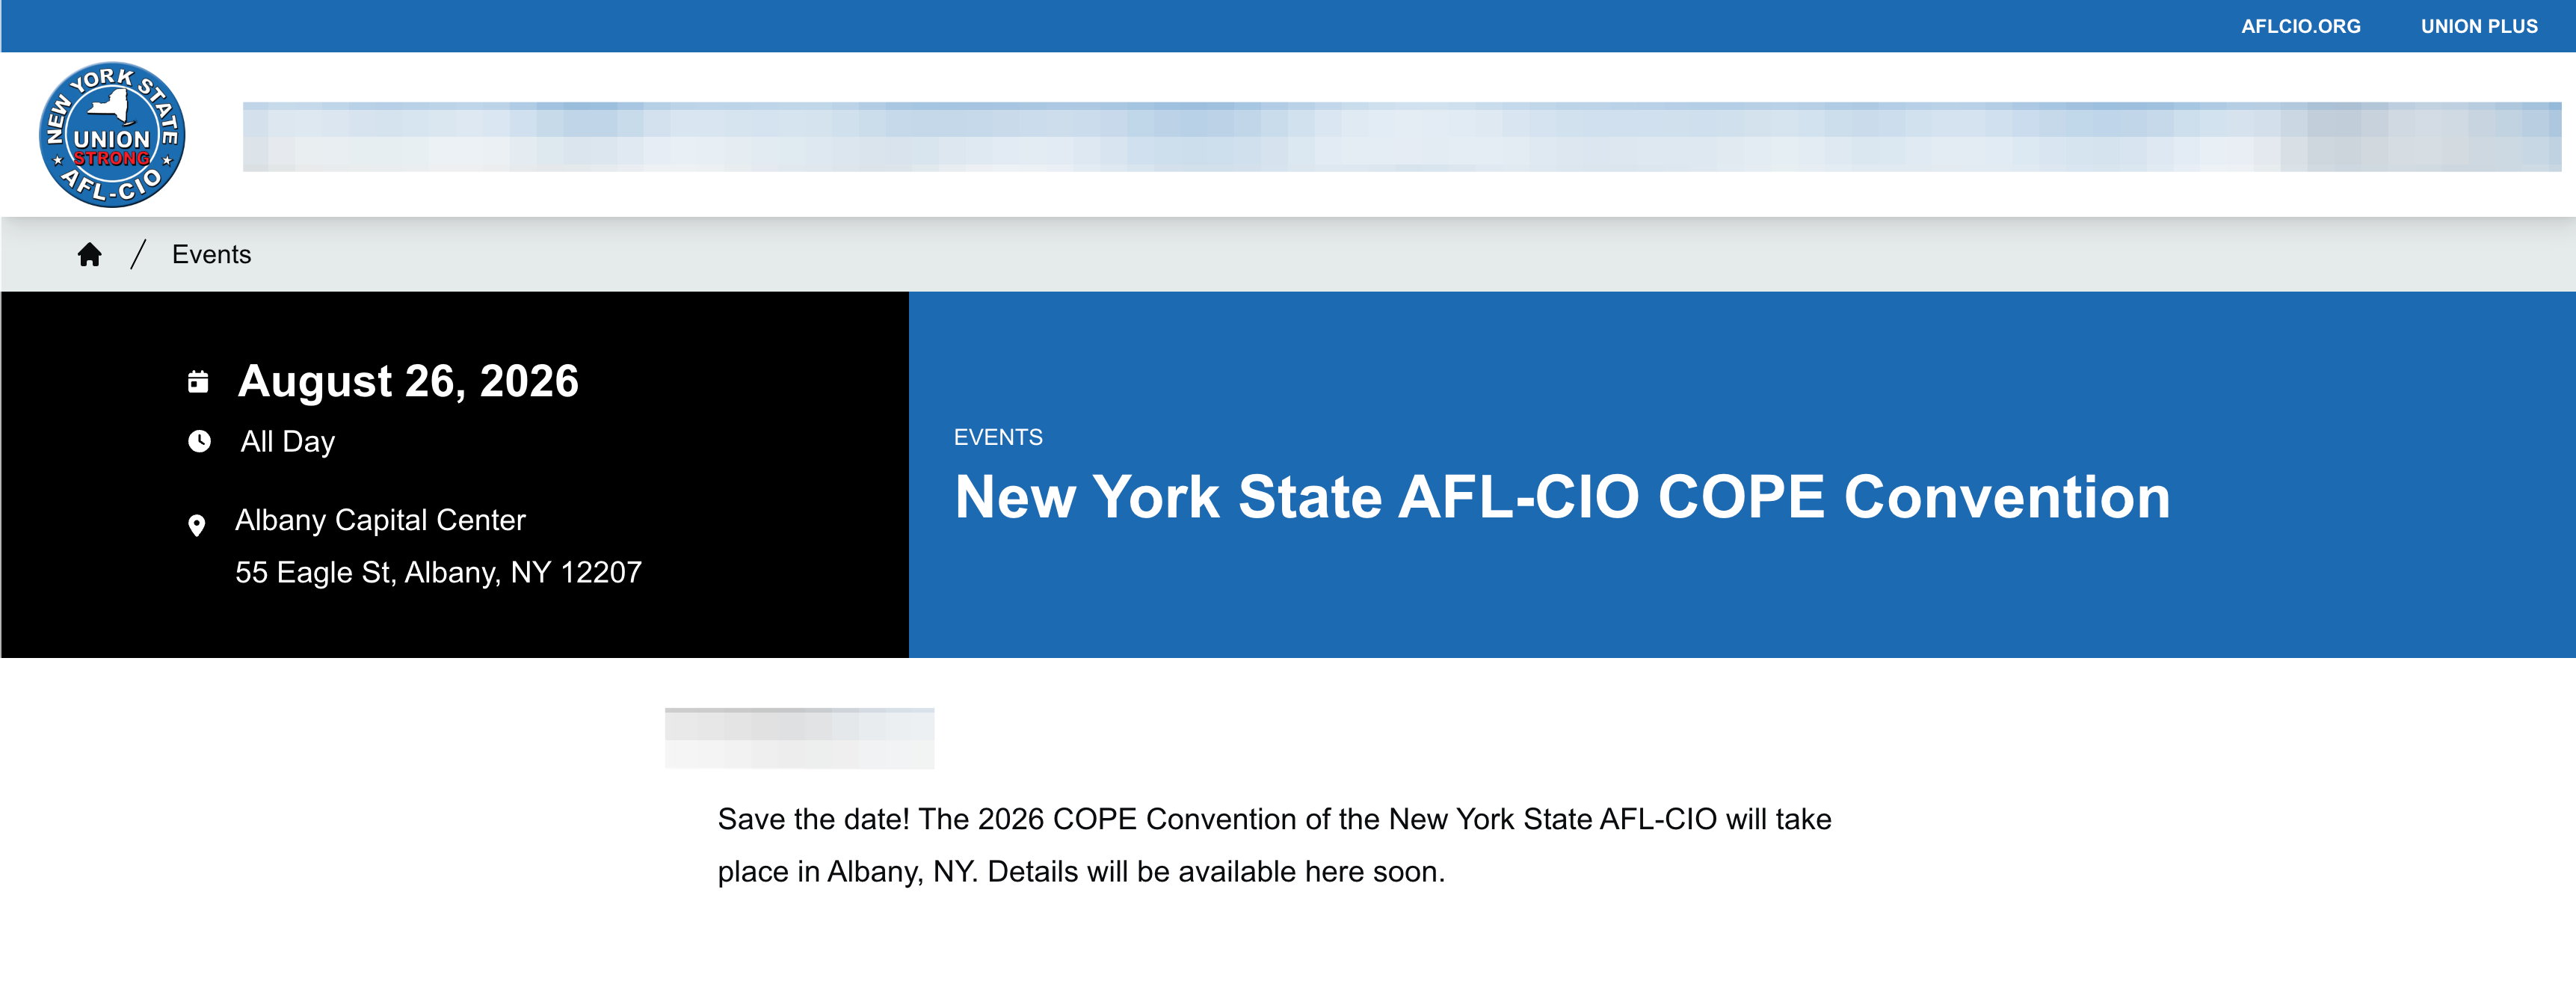The width and height of the screenshot is (2576, 987).
Task: Go to Events in the breadcrumb
Action: click(211, 255)
